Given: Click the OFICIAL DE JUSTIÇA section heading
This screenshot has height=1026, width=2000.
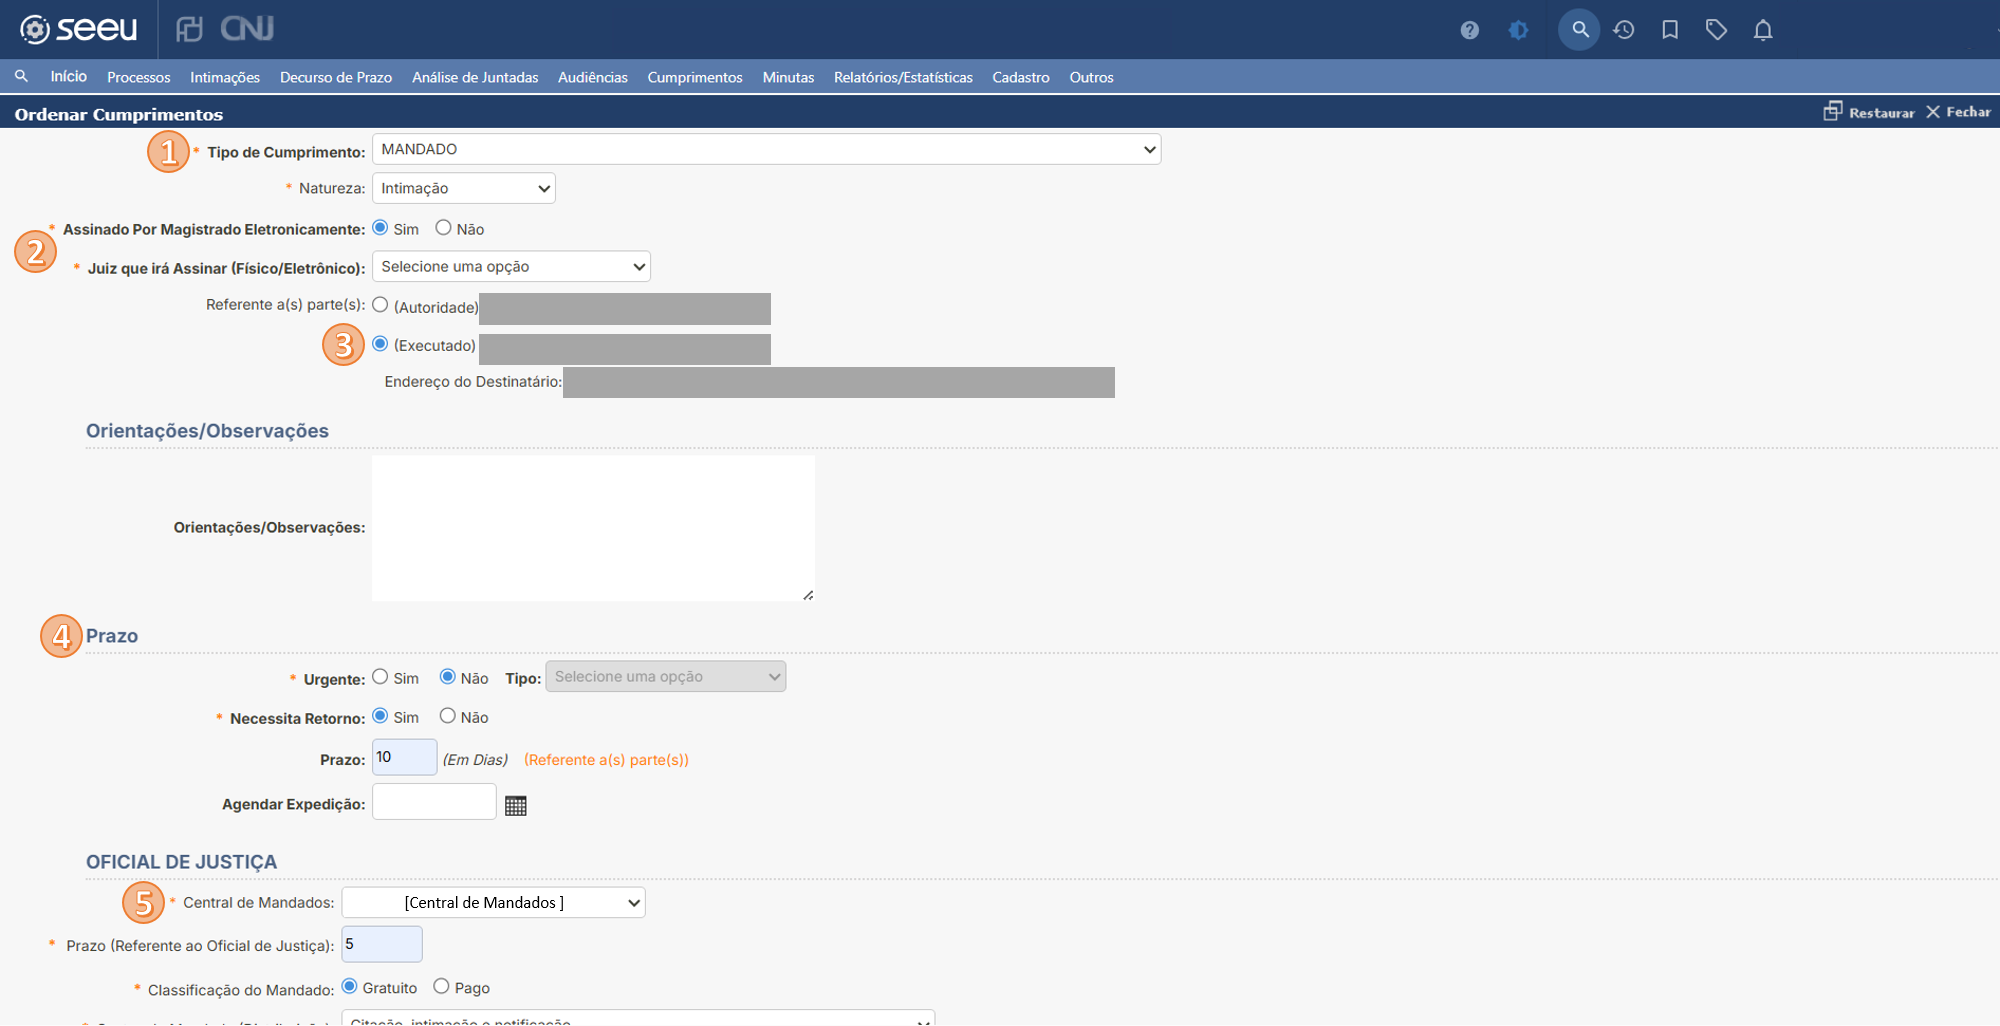Looking at the screenshot, I should click(181, 862).
